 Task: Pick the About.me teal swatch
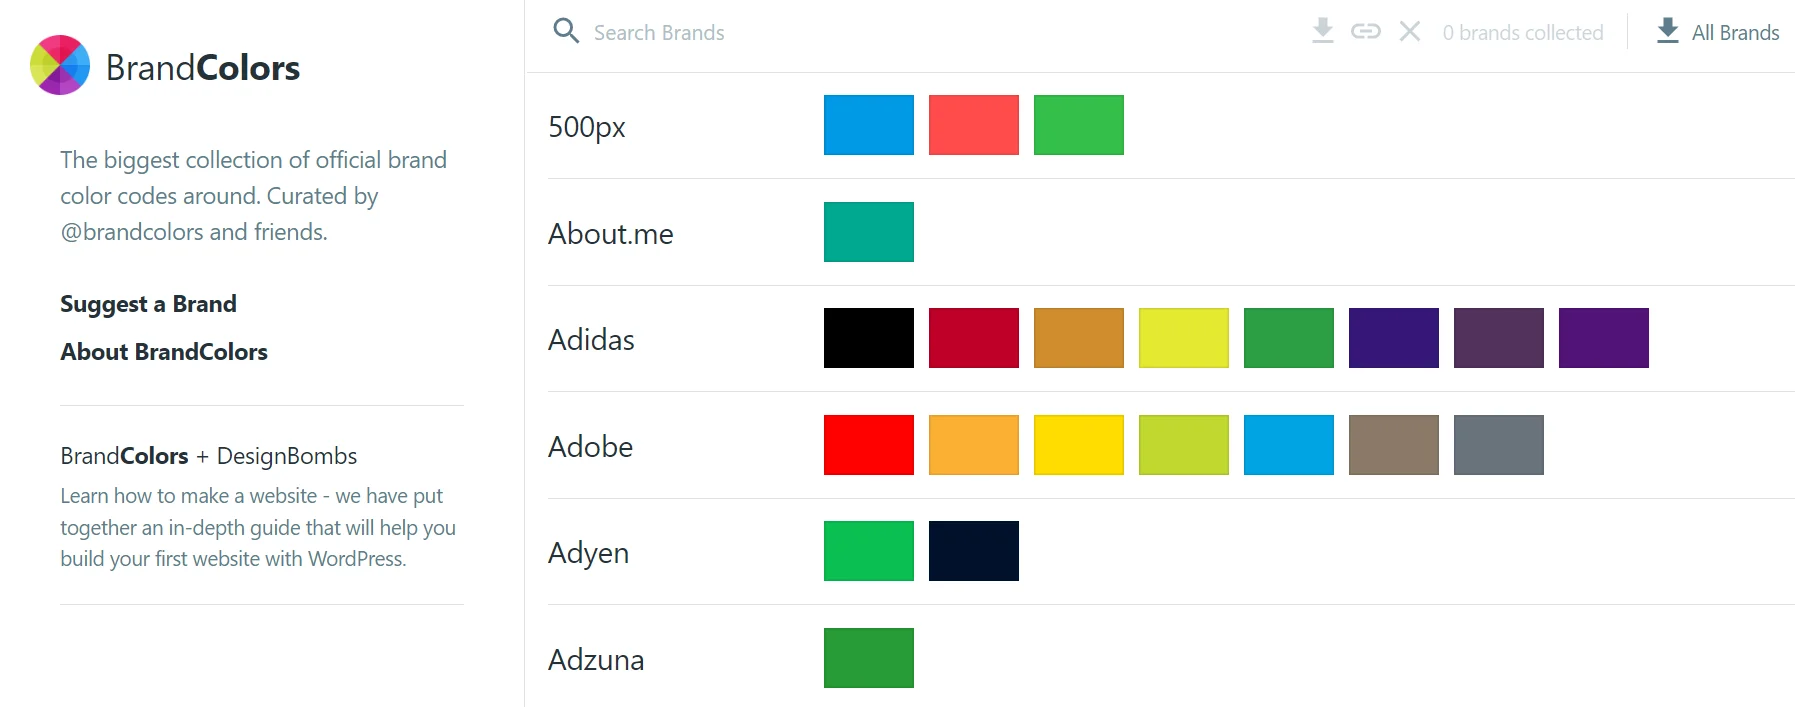(x=868, y=232)
